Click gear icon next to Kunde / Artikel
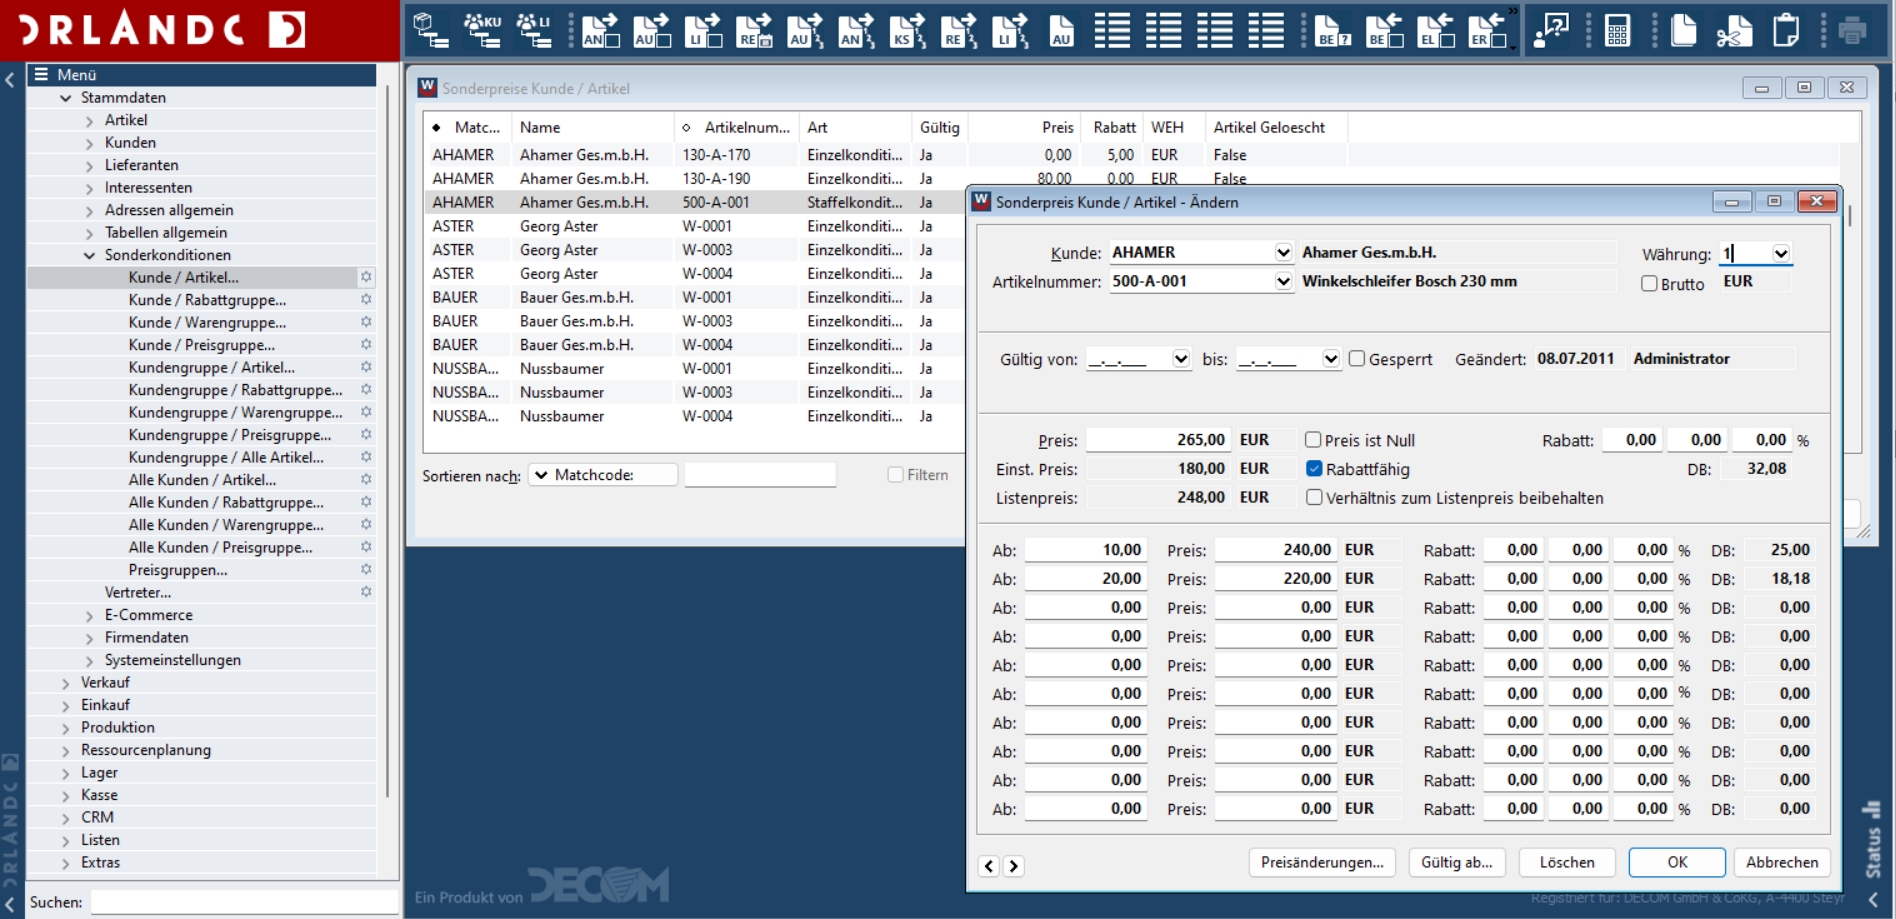 click(x=366, y=277)
